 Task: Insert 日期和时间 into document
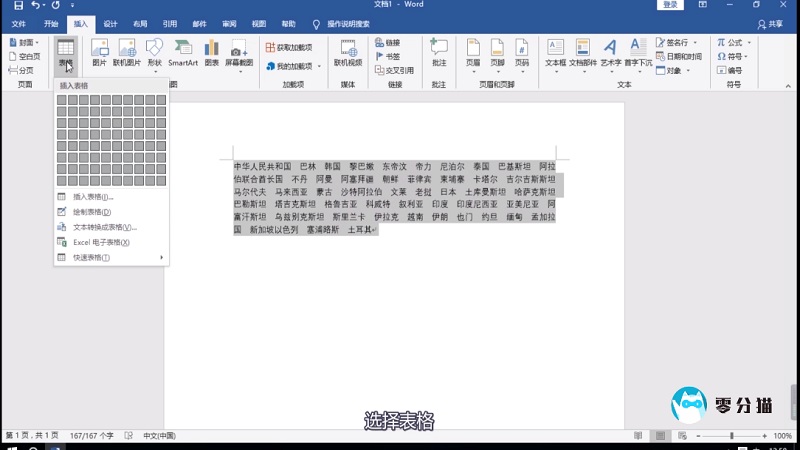pos(681,57)
